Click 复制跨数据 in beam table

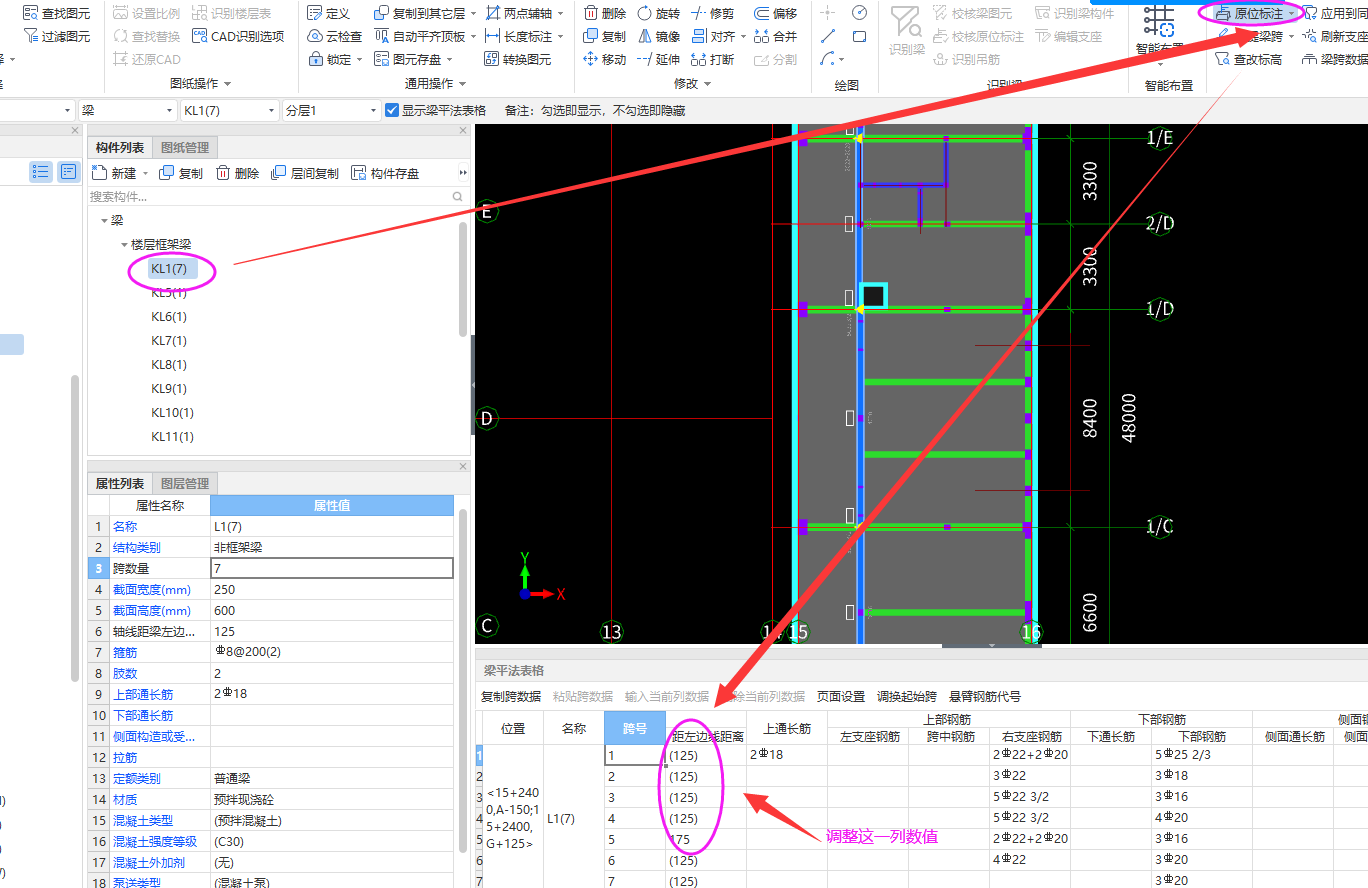[x=511, y=696]
